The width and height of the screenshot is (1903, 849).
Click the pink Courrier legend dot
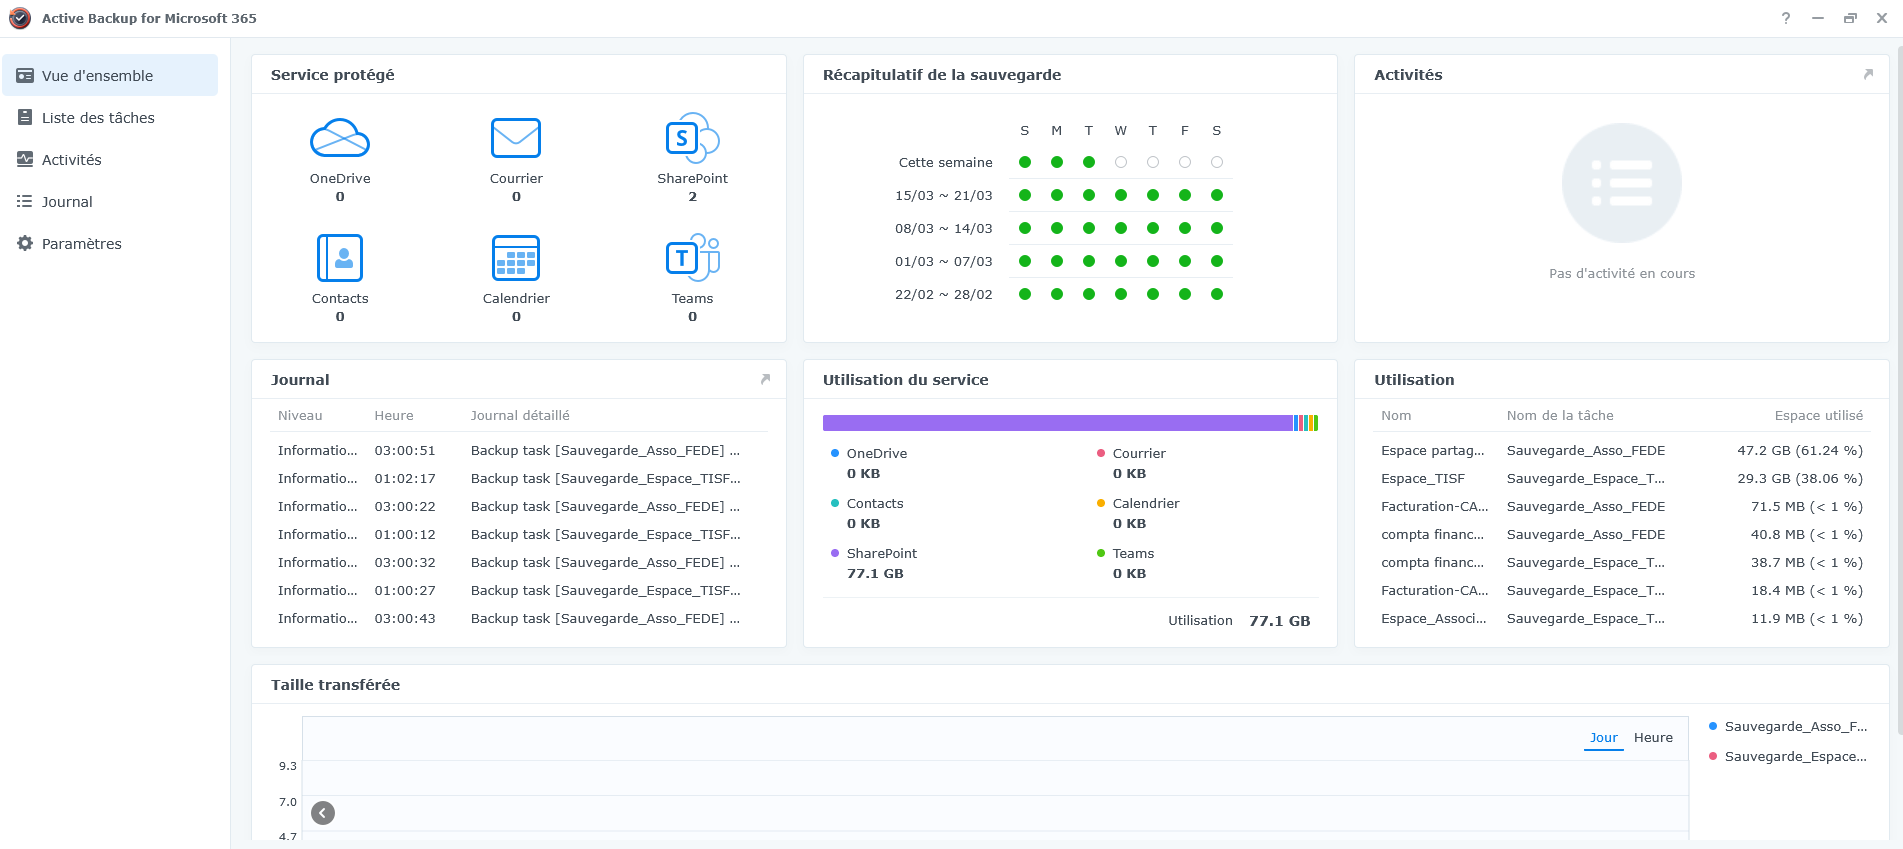(x=1101, y=453)
